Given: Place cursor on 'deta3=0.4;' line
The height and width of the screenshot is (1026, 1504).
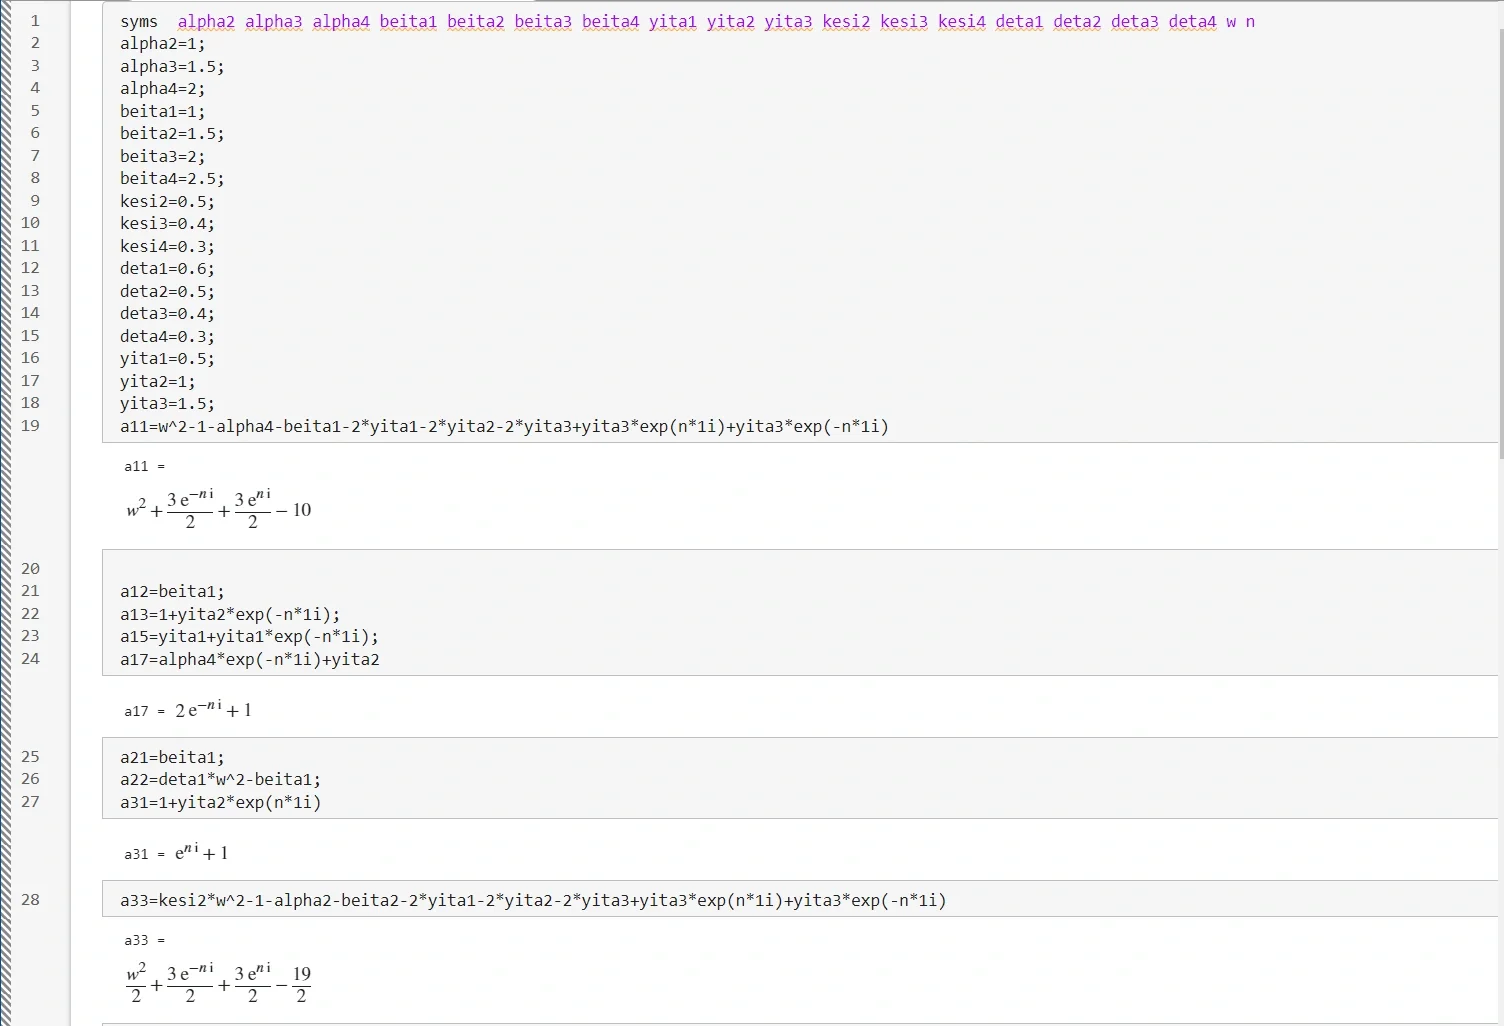Looking at the screenshot, I should pyautogui.click(x=167, y=314).
